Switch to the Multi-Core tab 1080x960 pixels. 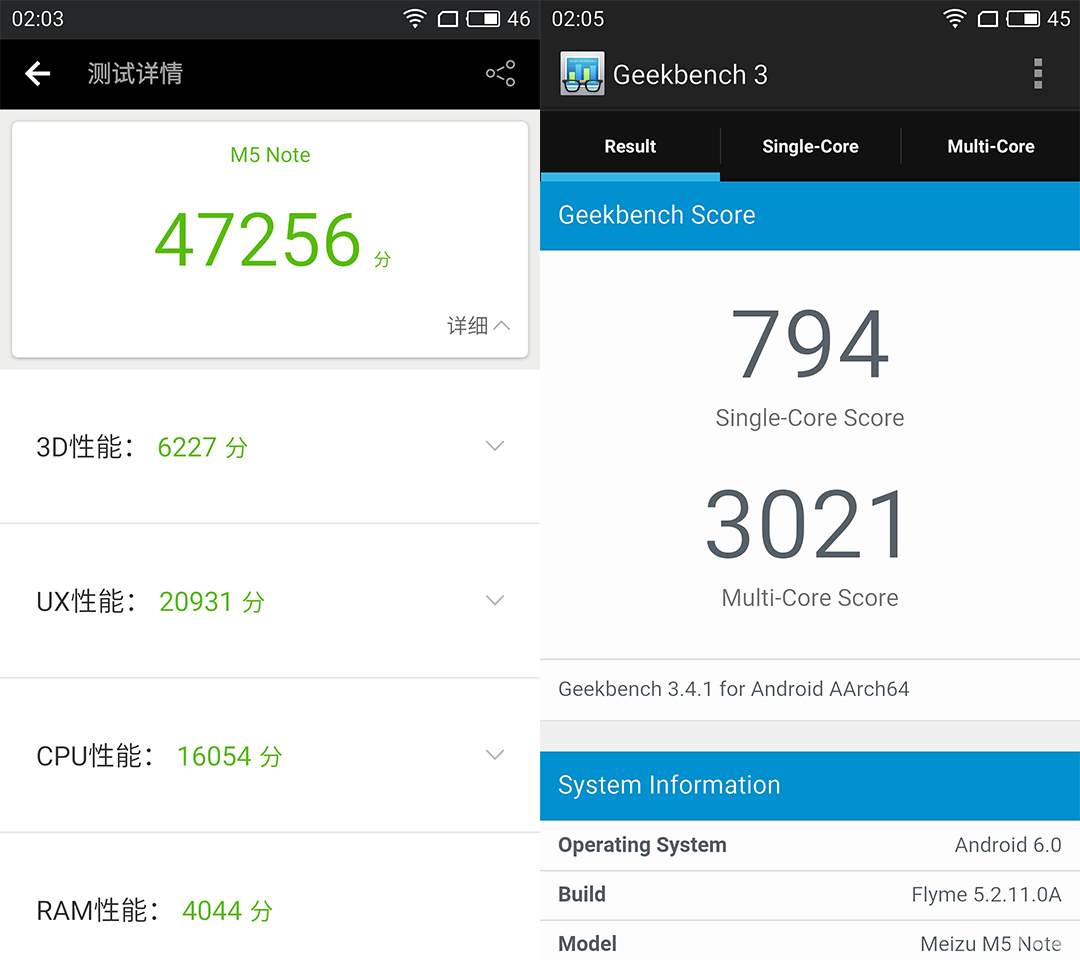click(x=990, y=147)
